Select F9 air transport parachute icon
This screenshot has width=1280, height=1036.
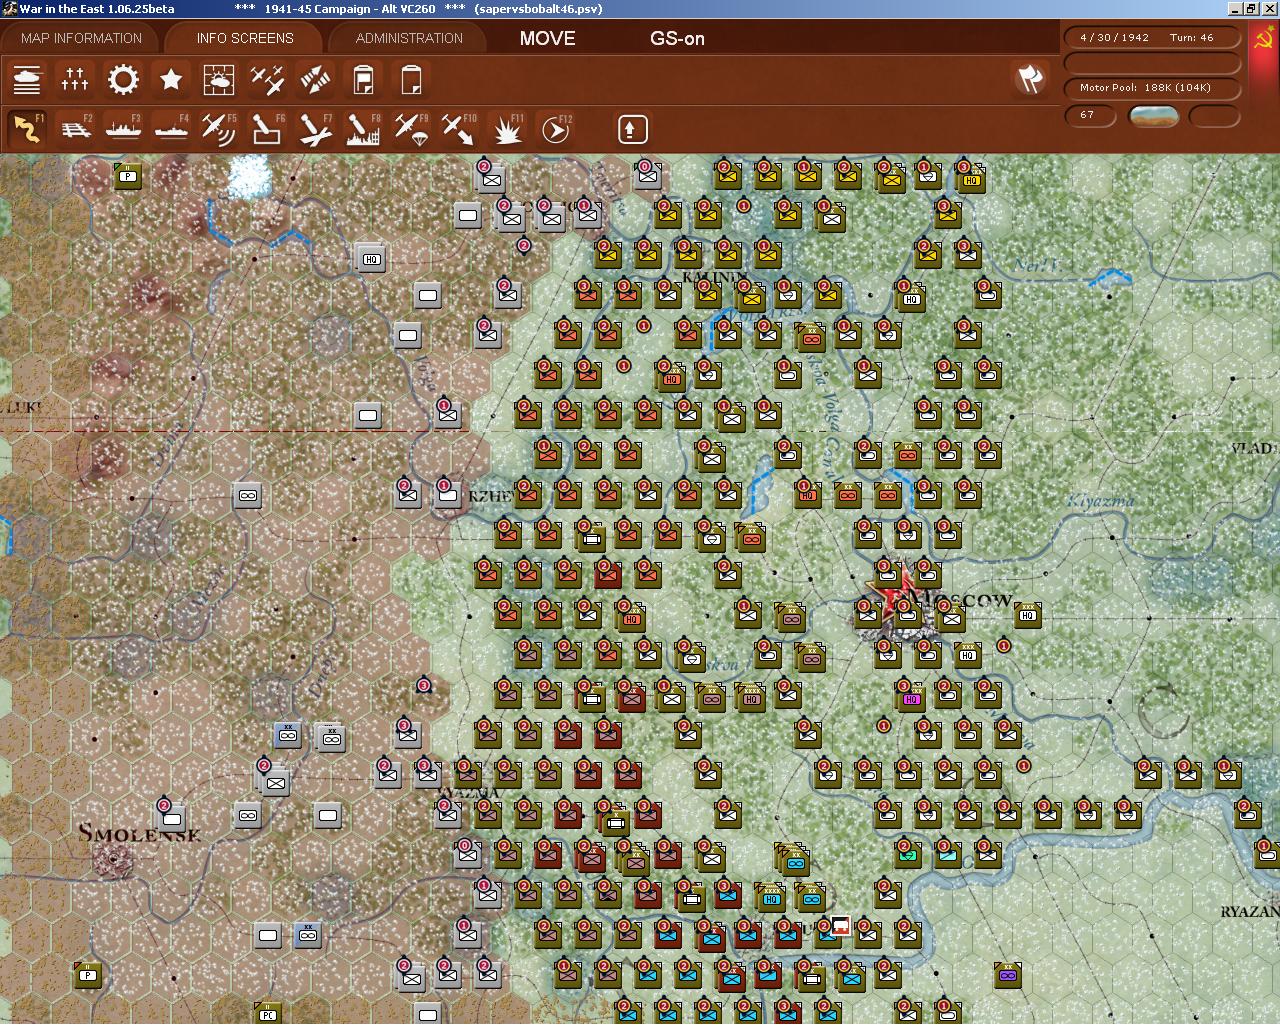[411, 129]
